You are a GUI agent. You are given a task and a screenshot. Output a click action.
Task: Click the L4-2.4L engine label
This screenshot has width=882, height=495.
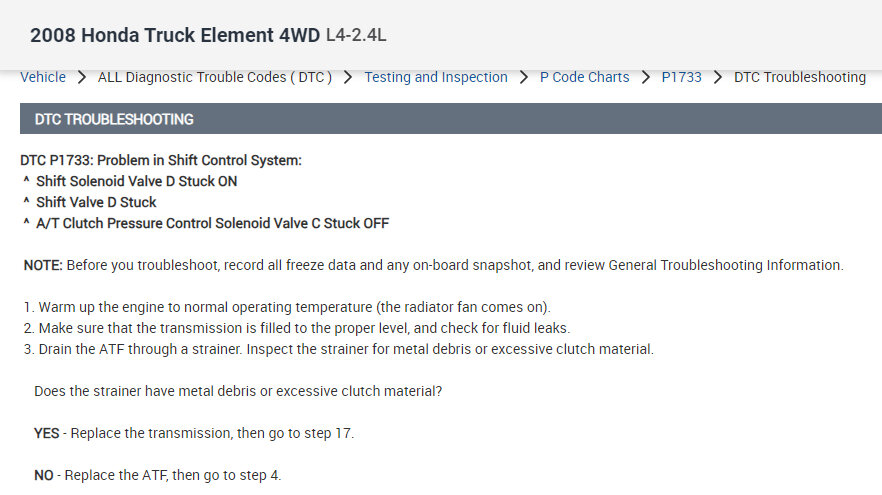356,36
